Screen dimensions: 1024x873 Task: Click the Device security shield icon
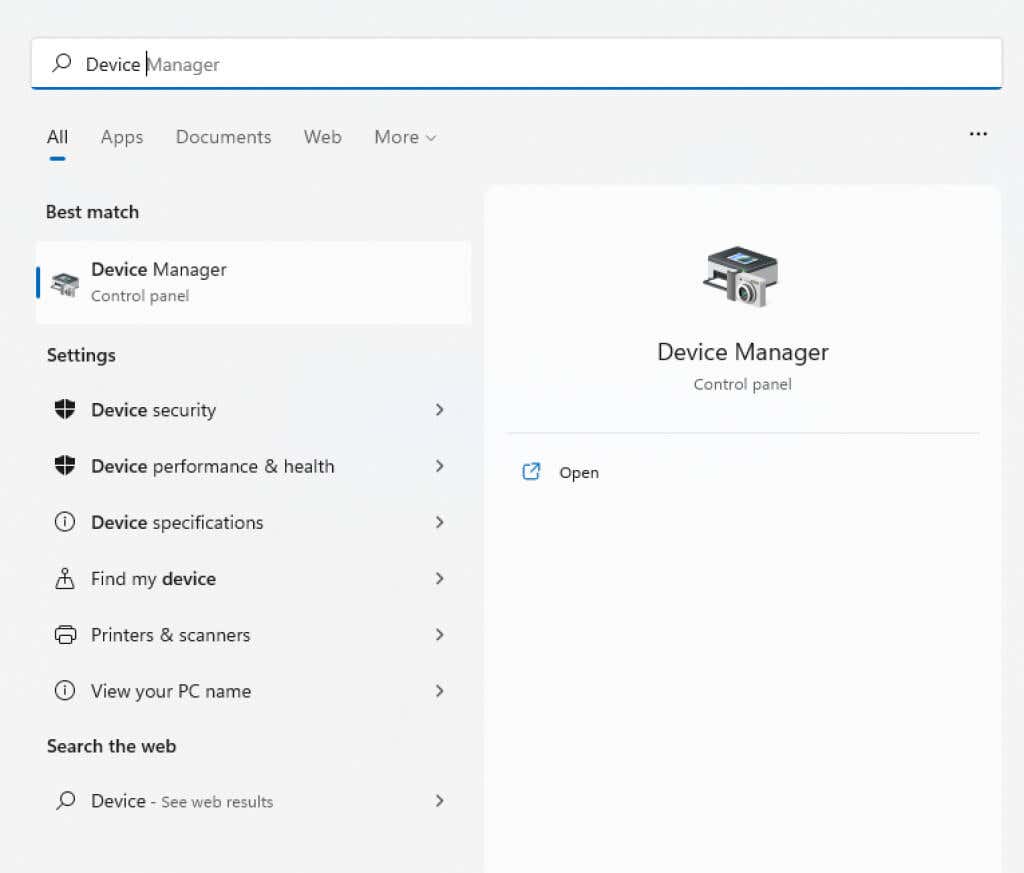(x=65, y=409)
